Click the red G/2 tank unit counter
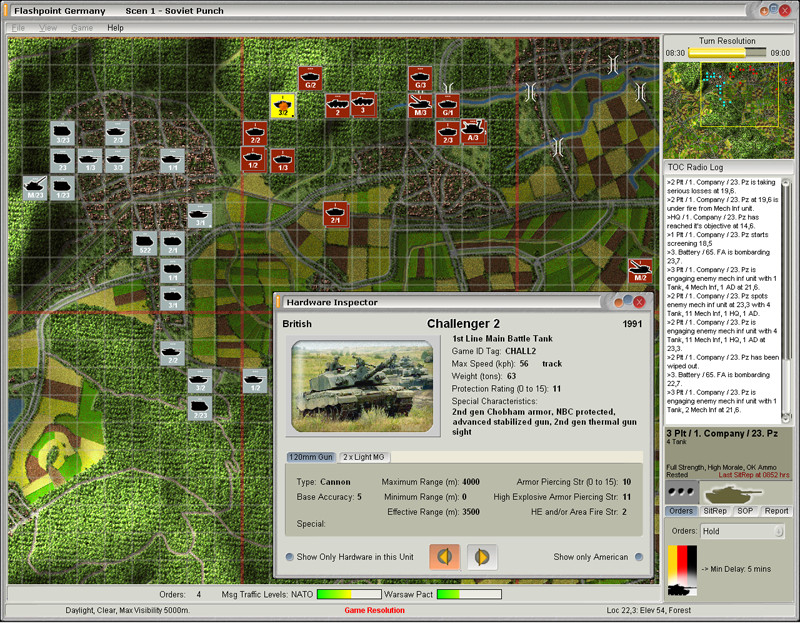The width and height of the screenshot is (800, 623). (x=310, y=78)
